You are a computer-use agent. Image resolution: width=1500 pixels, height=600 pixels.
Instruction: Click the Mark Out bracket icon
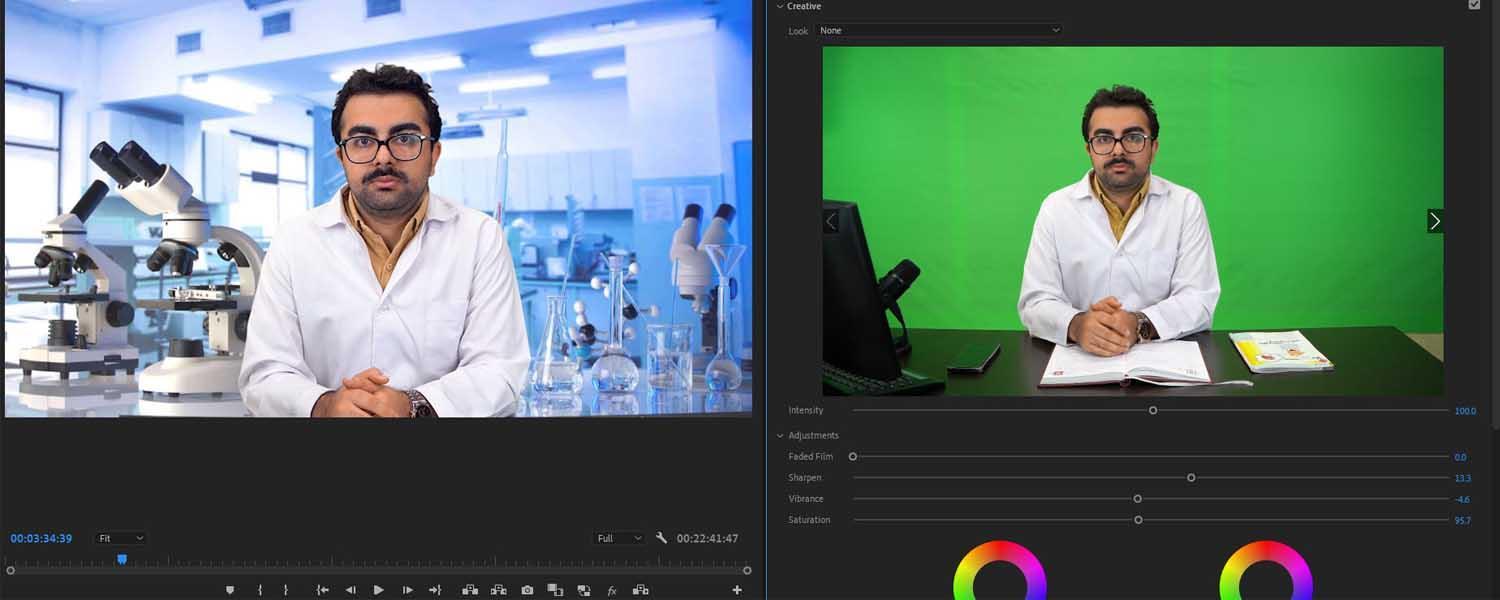(286, 590)
